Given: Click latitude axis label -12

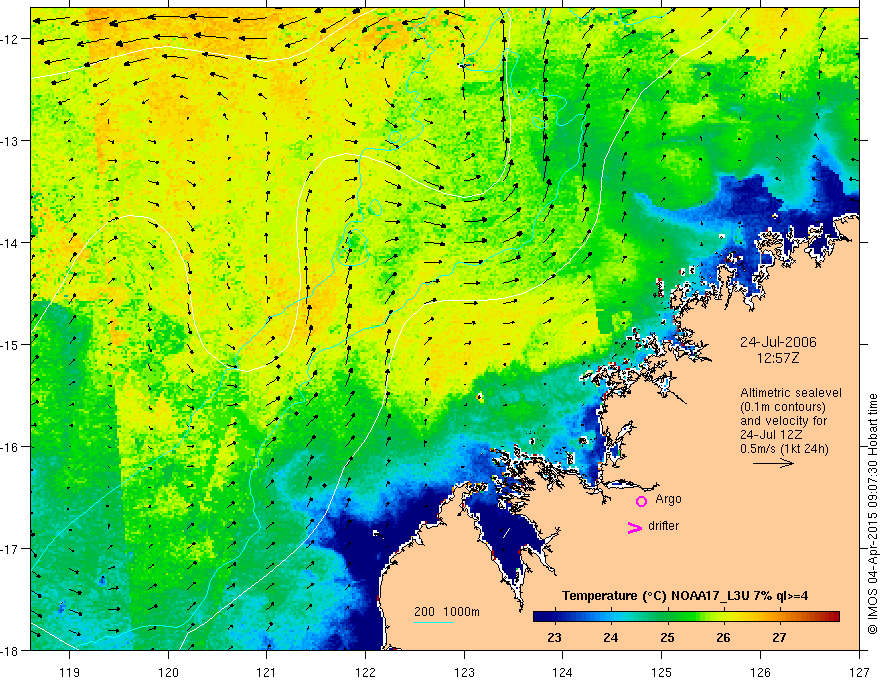Looking at the screenshot, I should pyautogui.click(x=11, y=39).
